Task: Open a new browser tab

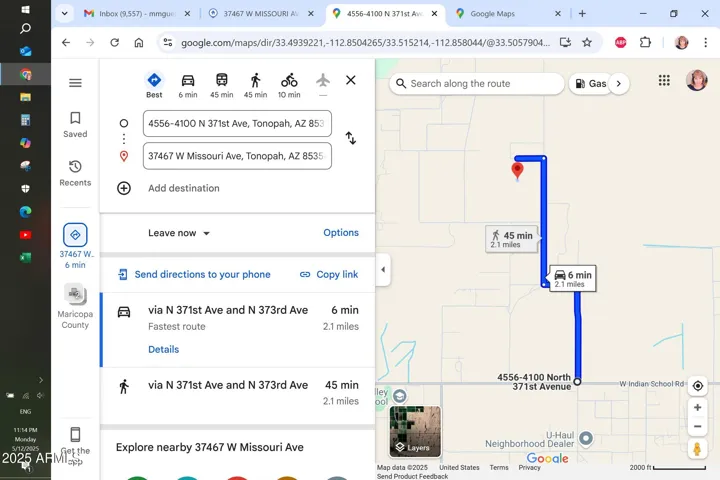Action: click(582, 14)
